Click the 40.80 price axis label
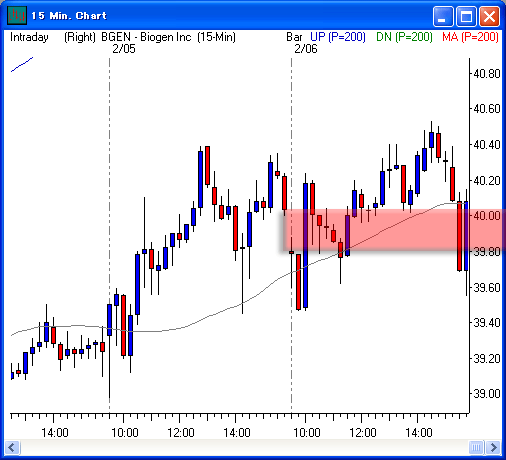Viewport: 506px width, 460px height. tap(487, 73)
